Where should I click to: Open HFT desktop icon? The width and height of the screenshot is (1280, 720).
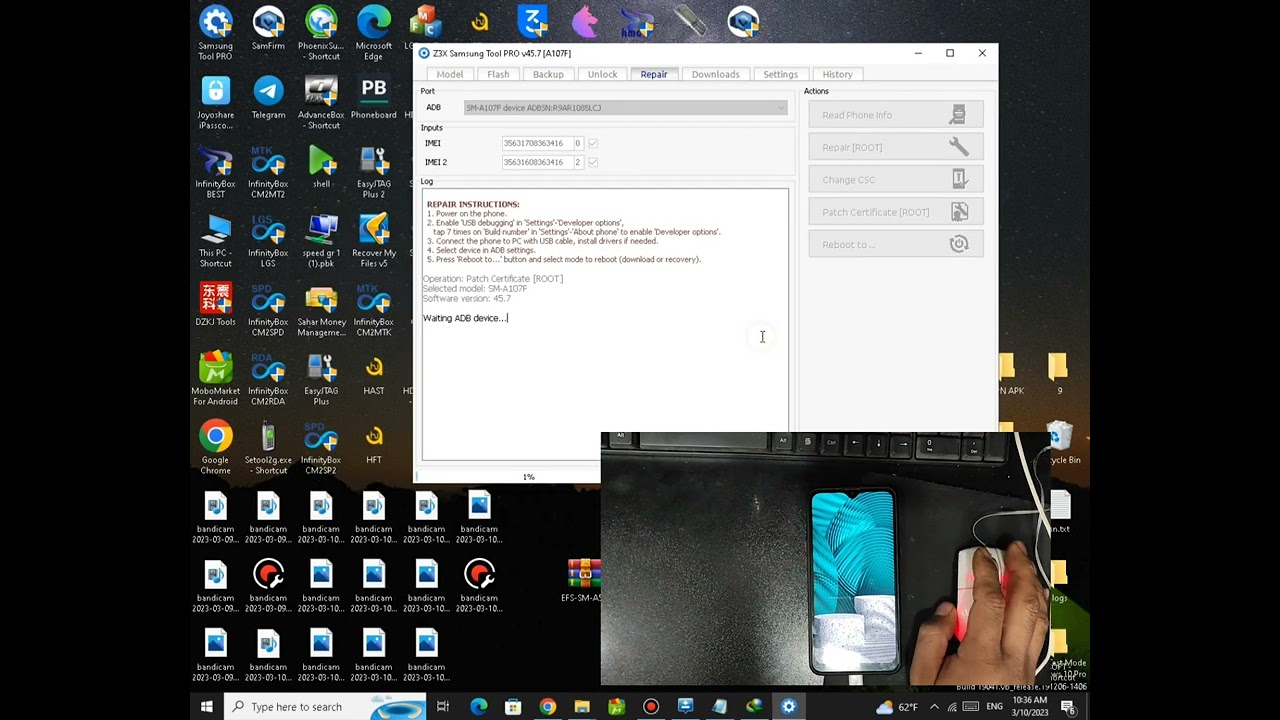(x=374, y=442)
